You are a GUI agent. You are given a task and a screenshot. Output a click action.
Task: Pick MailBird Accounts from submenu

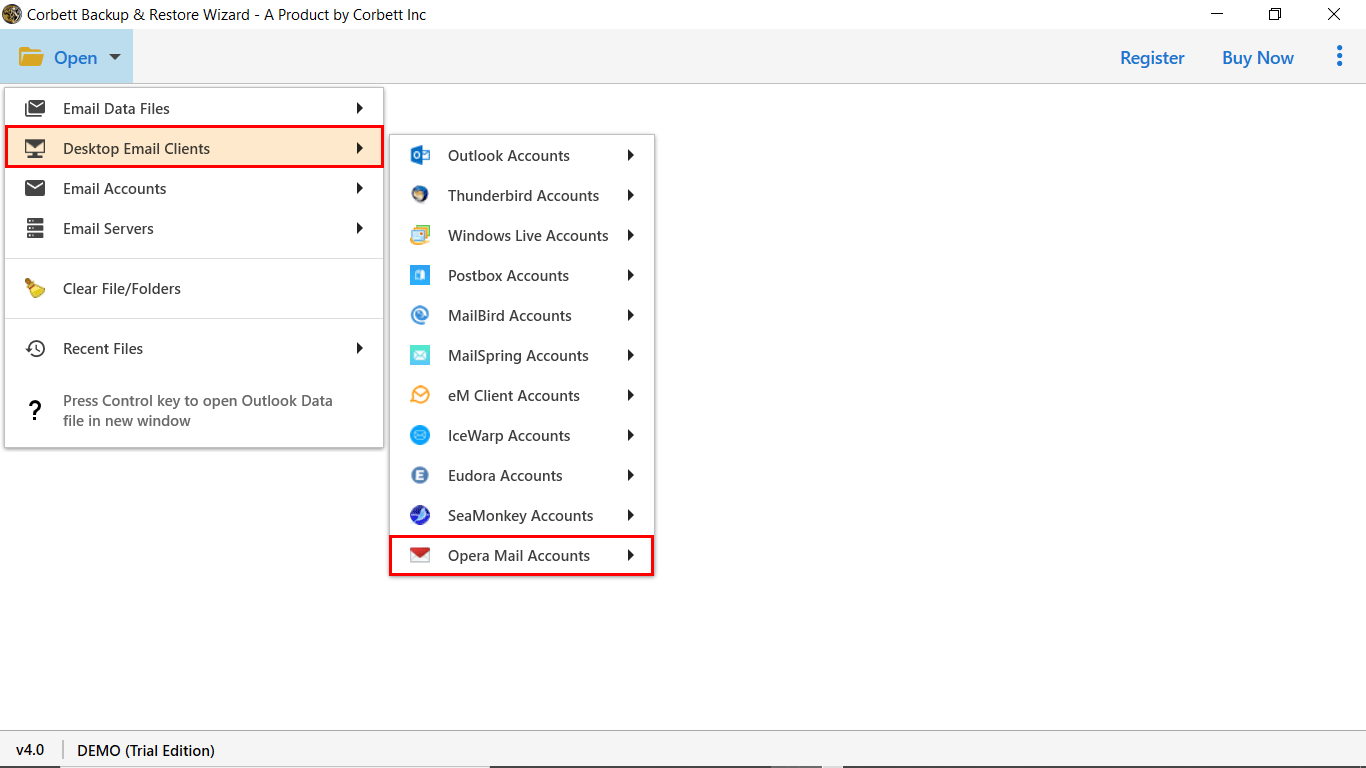[x=521, y=315]
